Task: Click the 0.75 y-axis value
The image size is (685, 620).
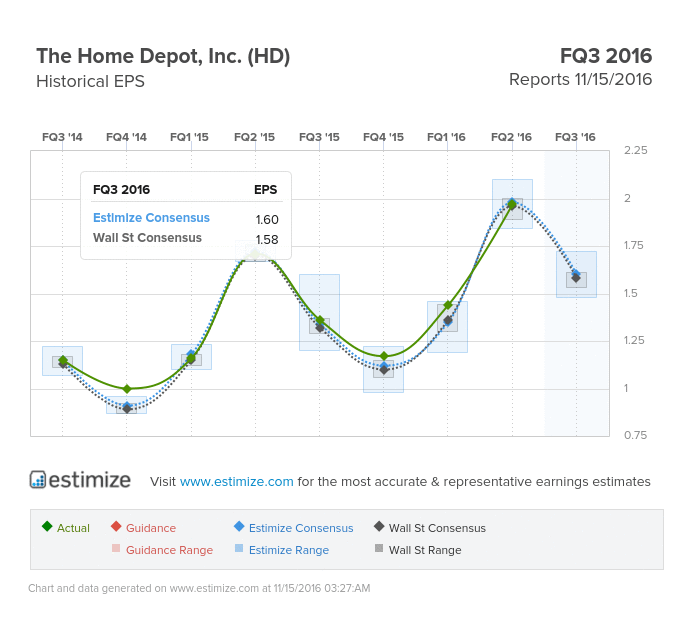Action: (x=636, y=435)
